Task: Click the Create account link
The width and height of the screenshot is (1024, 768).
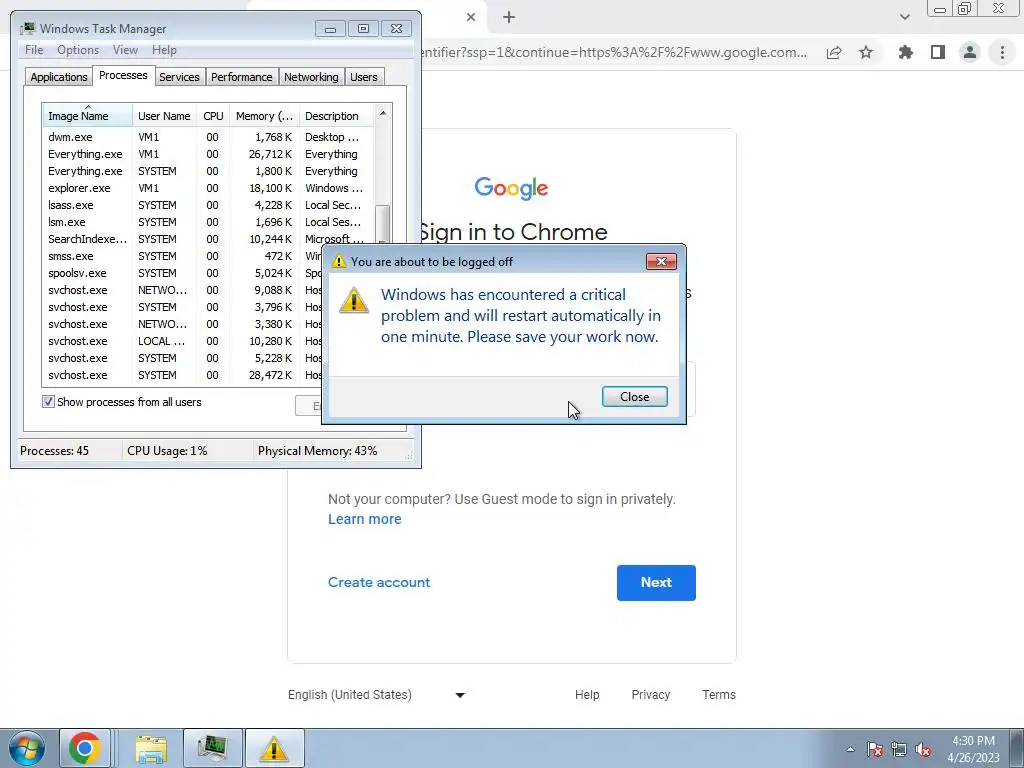Action: 379,582
